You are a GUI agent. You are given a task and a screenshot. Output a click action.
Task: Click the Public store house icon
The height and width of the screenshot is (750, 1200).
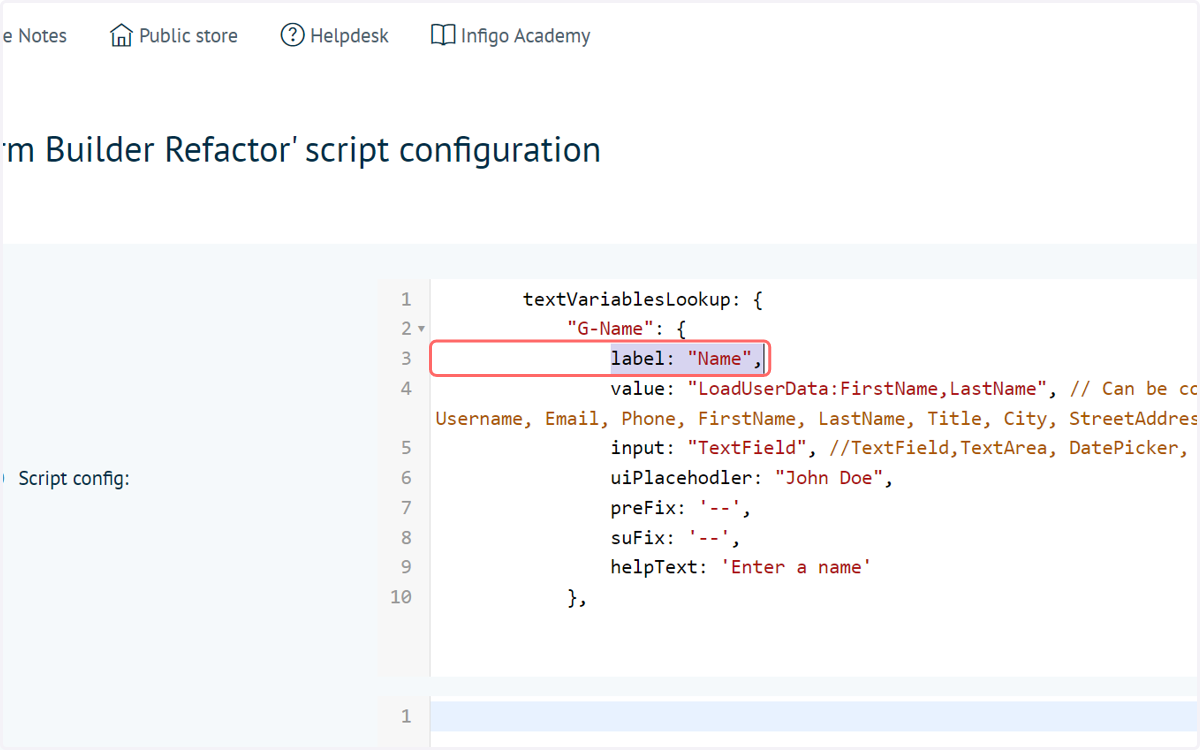[121, 36]
